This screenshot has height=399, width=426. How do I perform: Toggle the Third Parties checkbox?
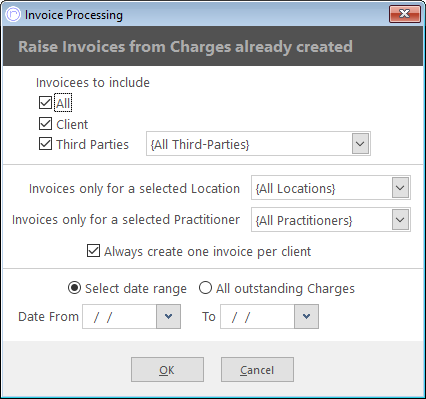tap(45, 144)
